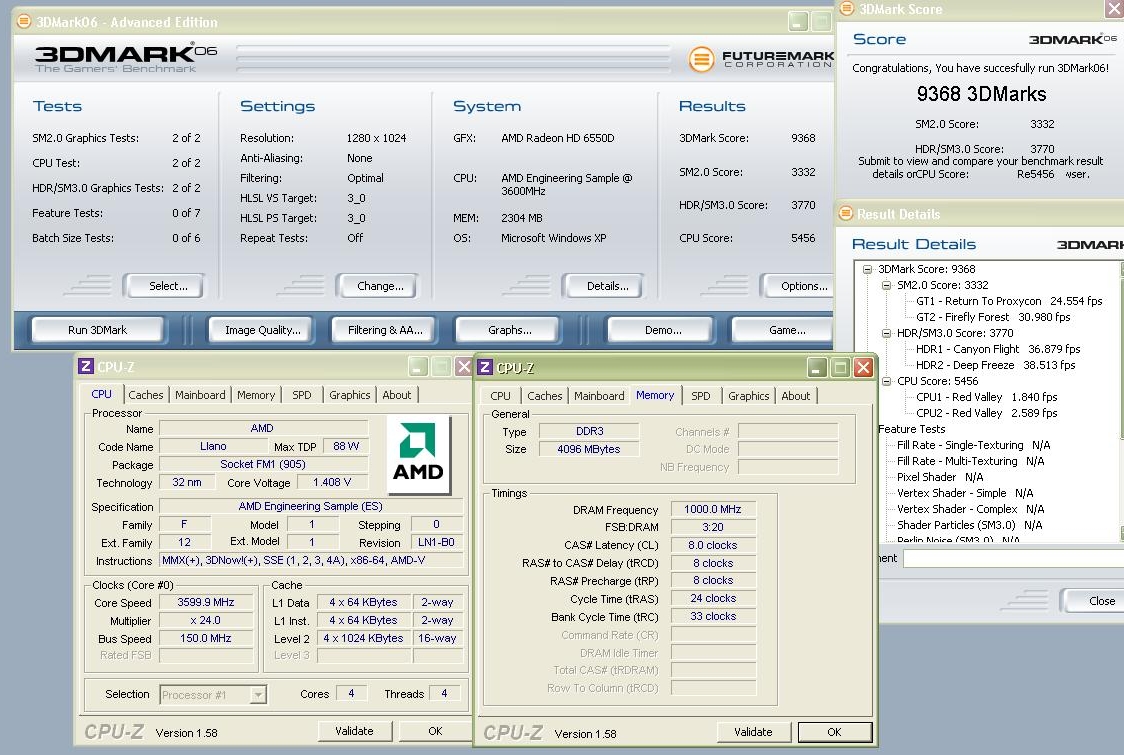This screenshot has height=755, width=1124.
Task: Select CPU1 - Red Valley result
Action: pyautogui.click(x=986, y=397)
